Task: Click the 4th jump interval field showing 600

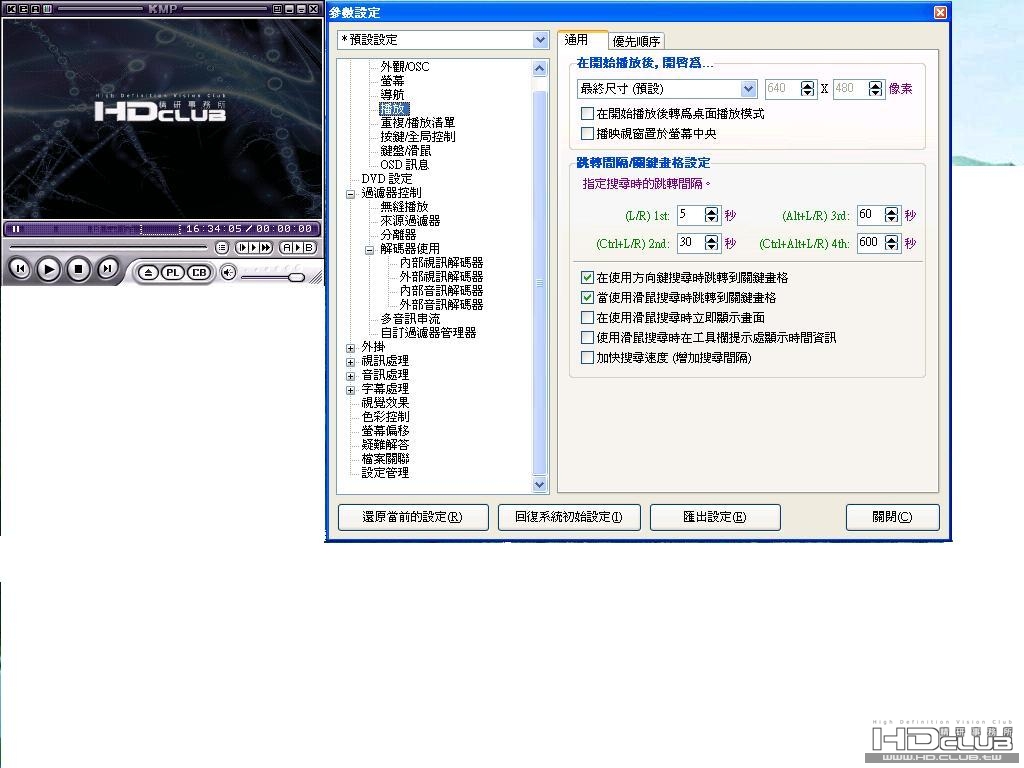Action: coord(871,243)
